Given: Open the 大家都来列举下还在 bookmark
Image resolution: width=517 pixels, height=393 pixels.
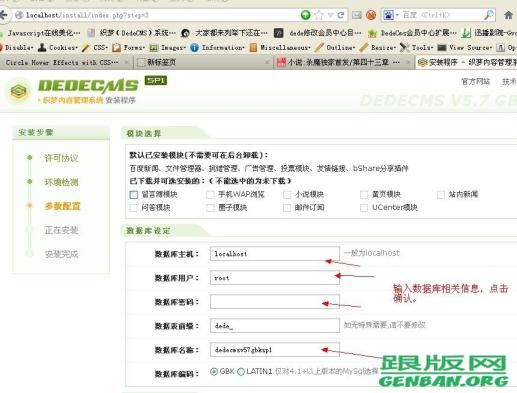Looking at the screenshot, I should point(224,33).
